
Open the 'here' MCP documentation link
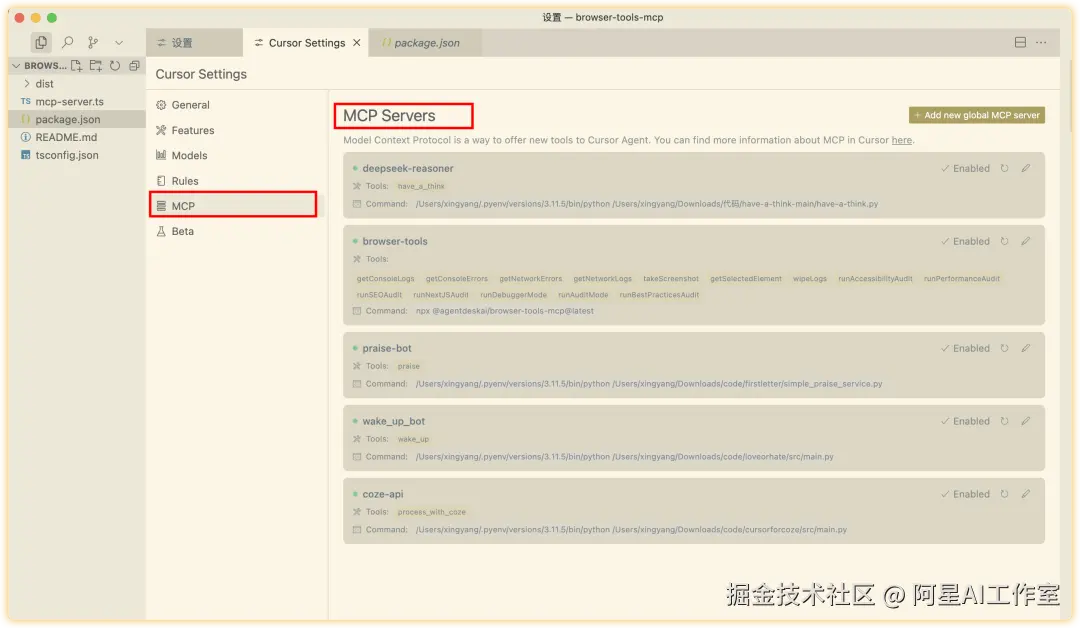(x=901, y=140)
